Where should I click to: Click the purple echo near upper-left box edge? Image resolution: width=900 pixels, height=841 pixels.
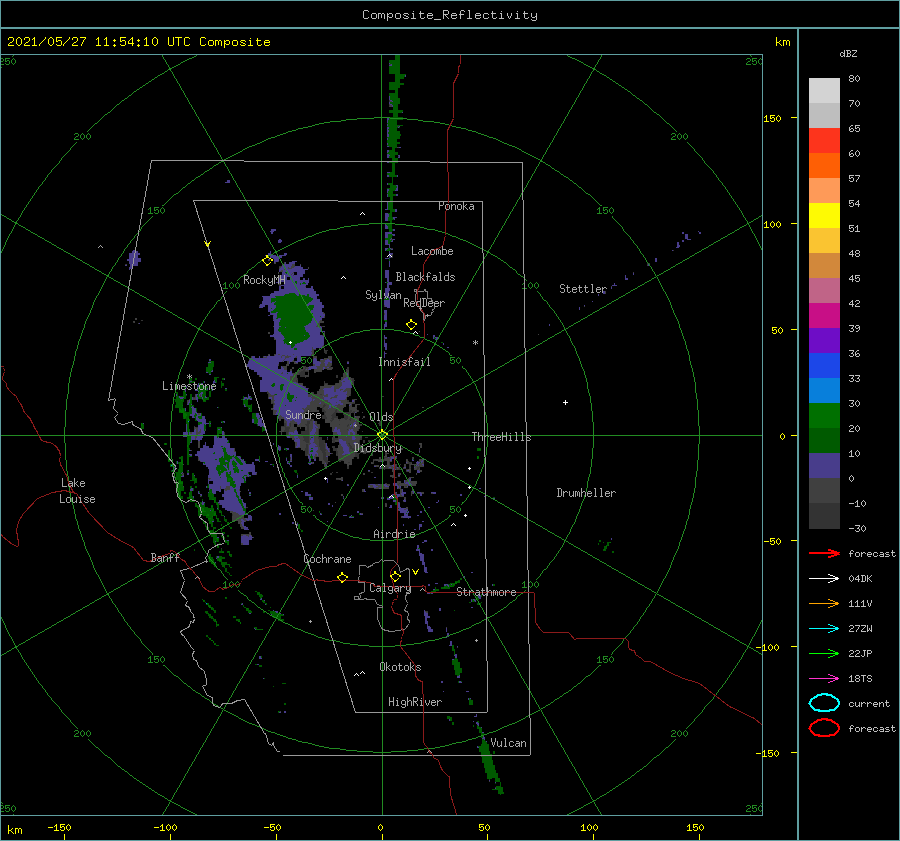pos(134,258)
